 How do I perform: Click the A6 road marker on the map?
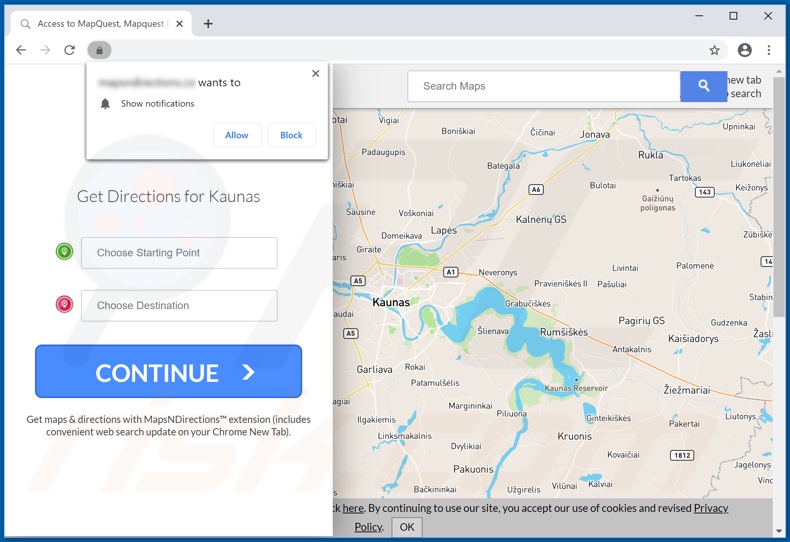(536, 189)
